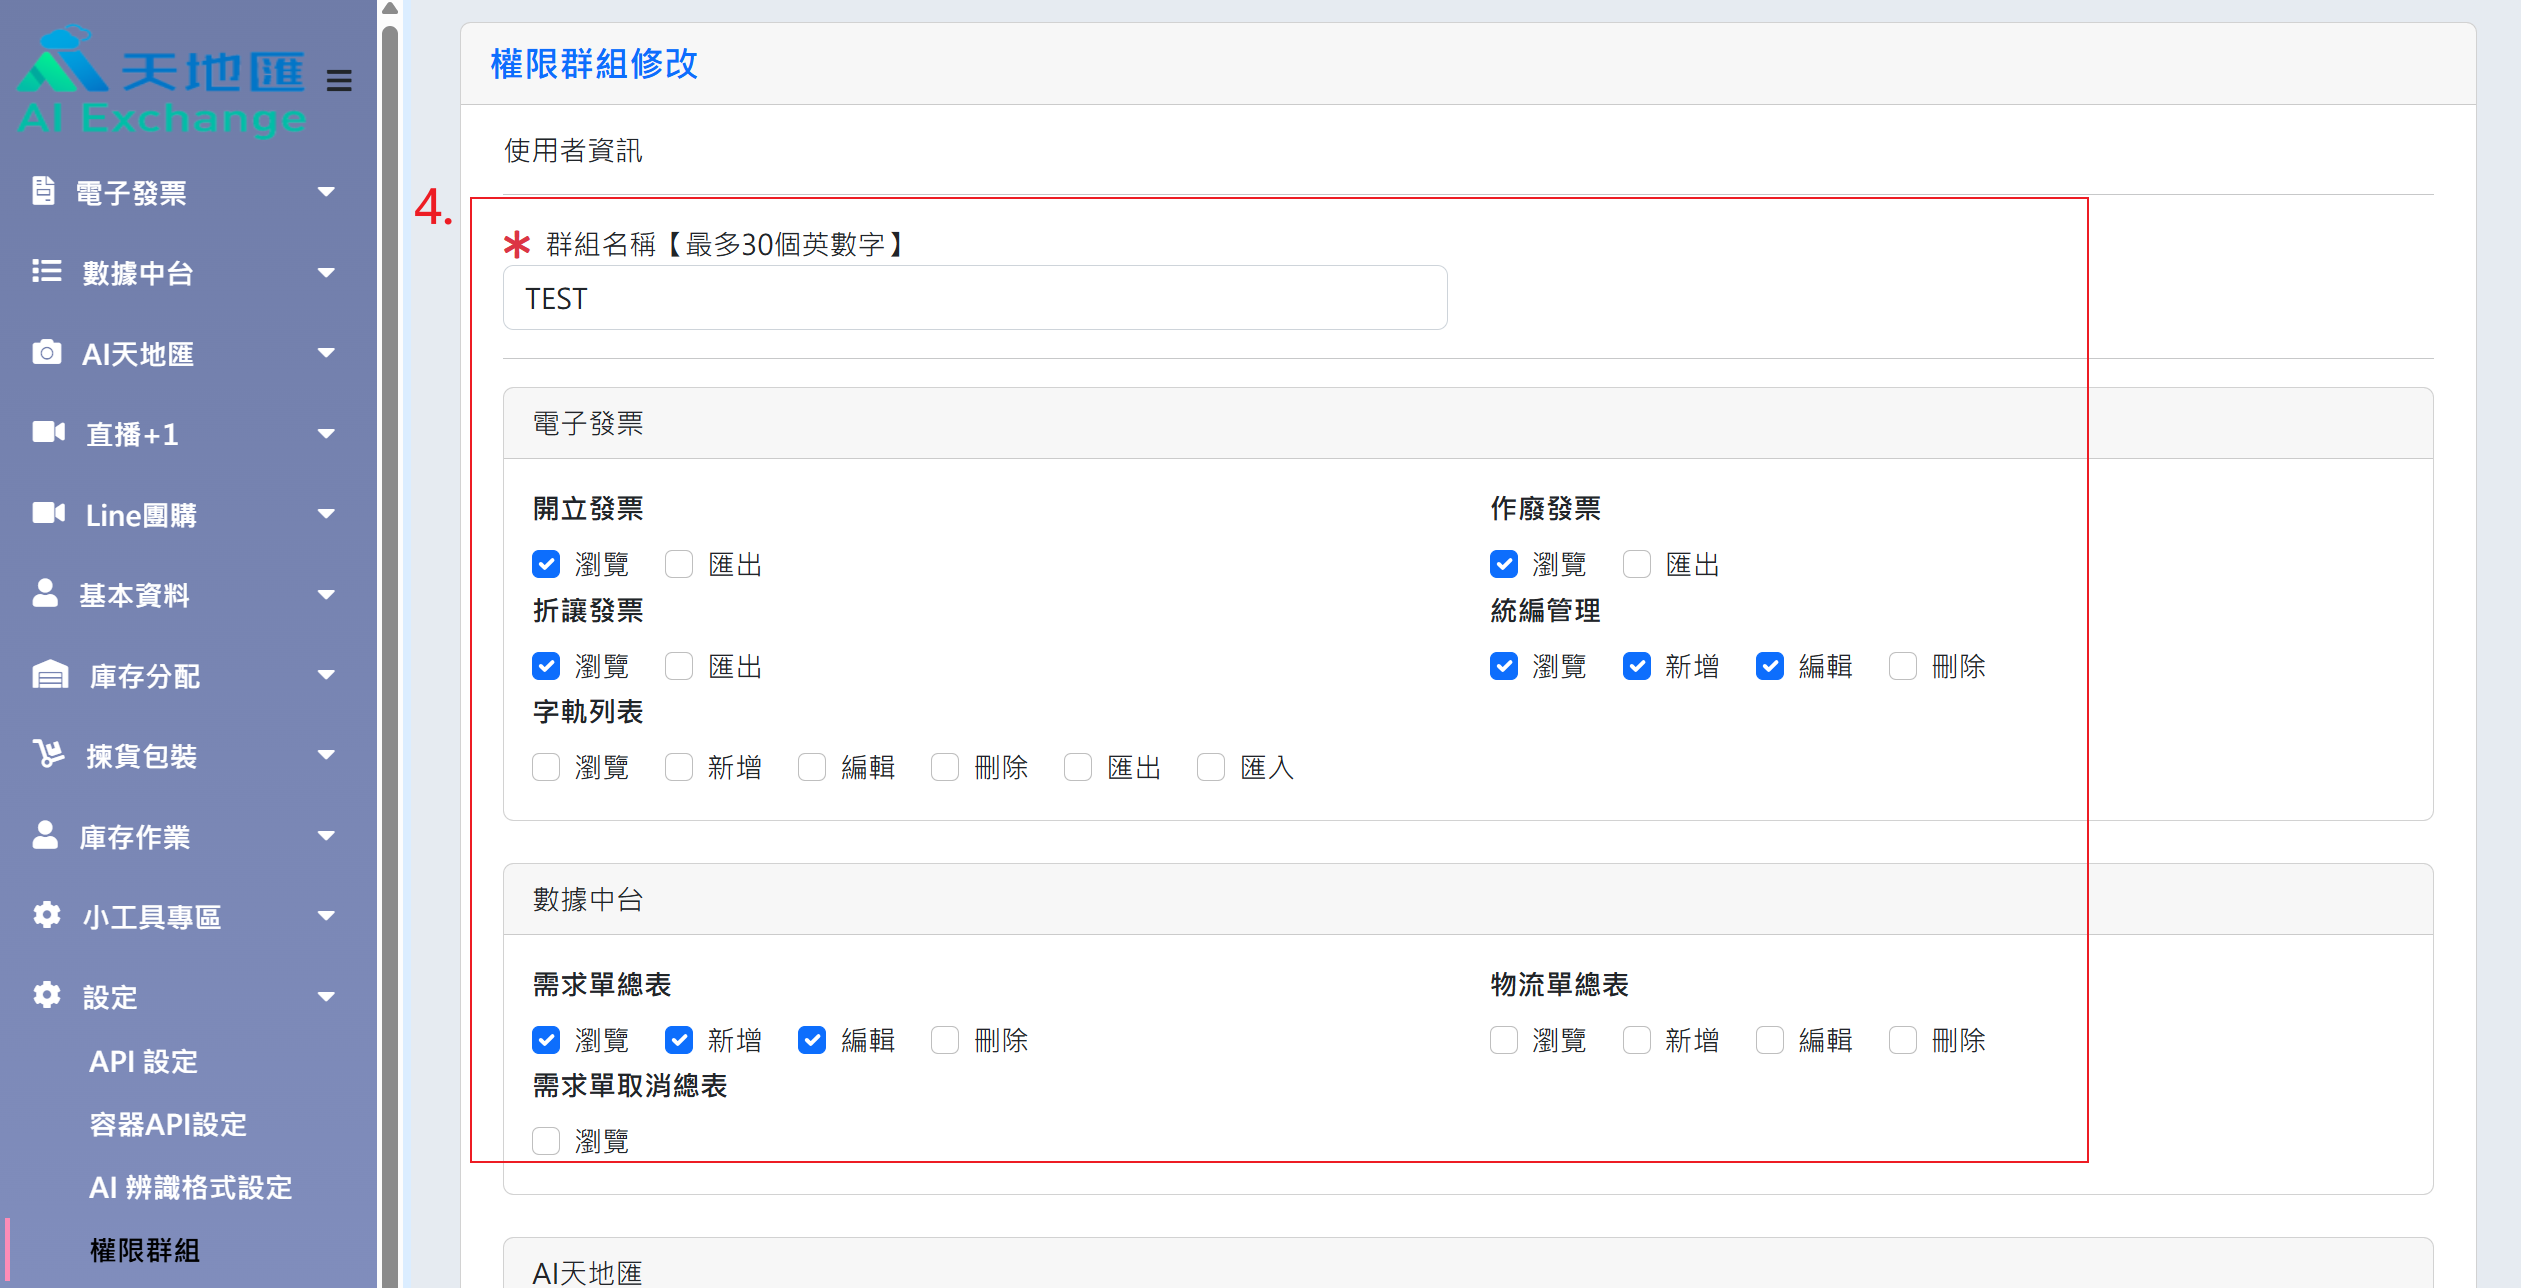Click the 群組名稱 text field

(x=974, y=298)
